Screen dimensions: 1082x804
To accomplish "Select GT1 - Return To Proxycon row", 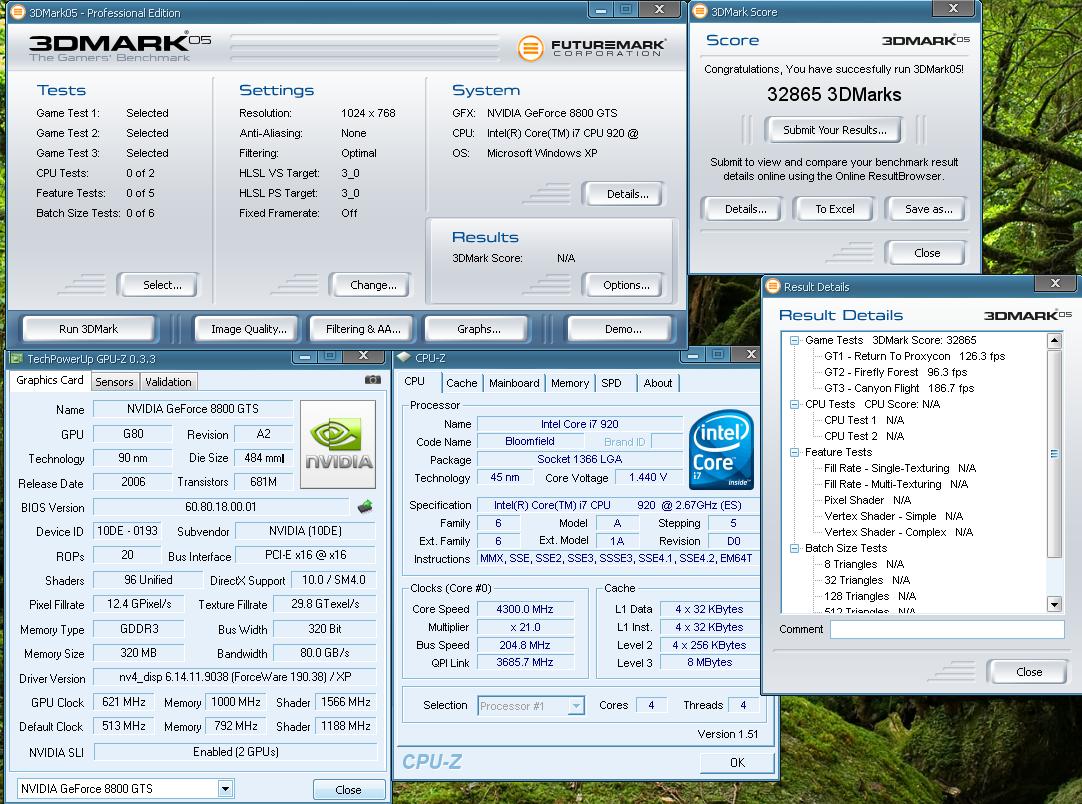I will (914, 356).
